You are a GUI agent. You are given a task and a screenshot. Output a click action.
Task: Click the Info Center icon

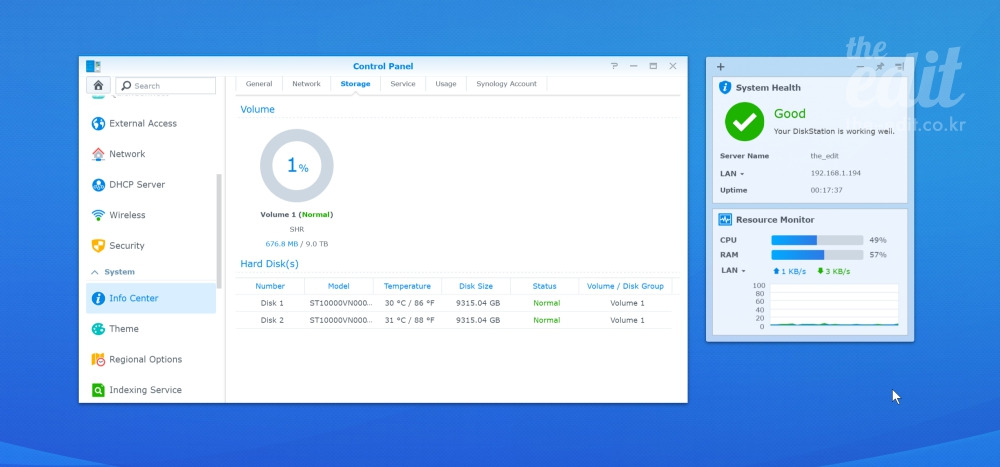pyautogui.click(x=98, y=299)
